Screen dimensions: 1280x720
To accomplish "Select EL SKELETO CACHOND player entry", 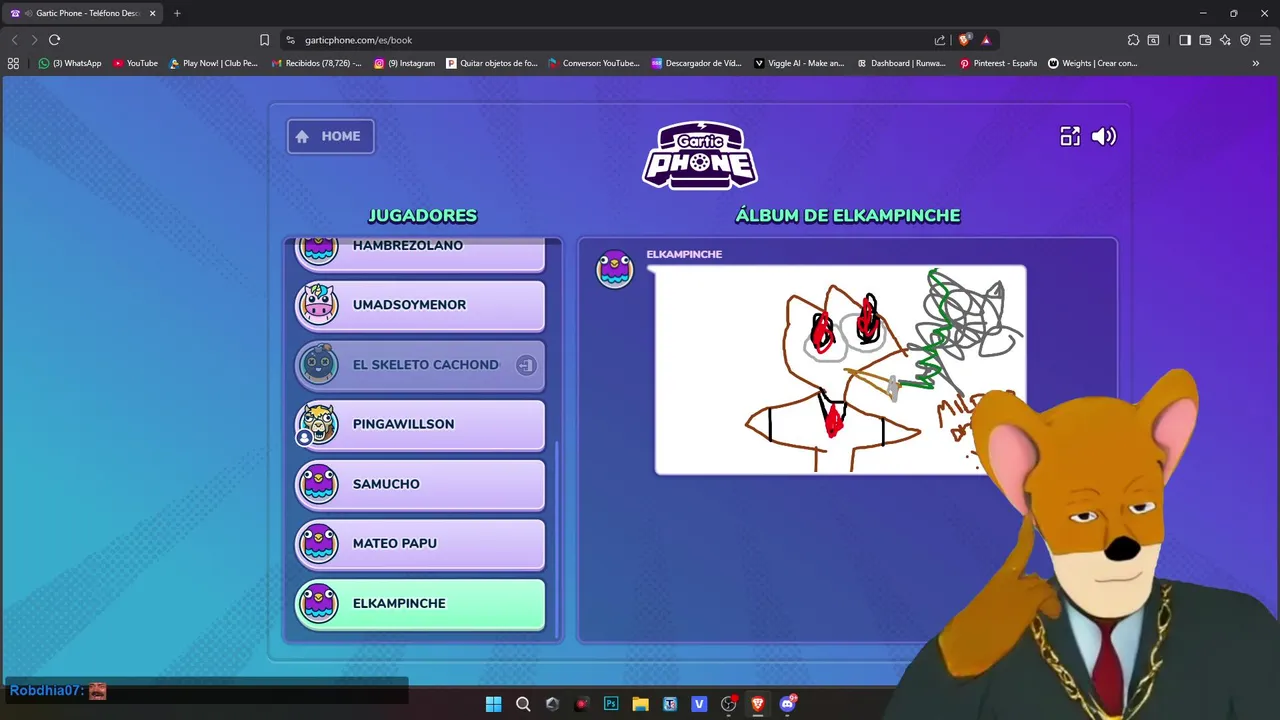I will point(420,365).
